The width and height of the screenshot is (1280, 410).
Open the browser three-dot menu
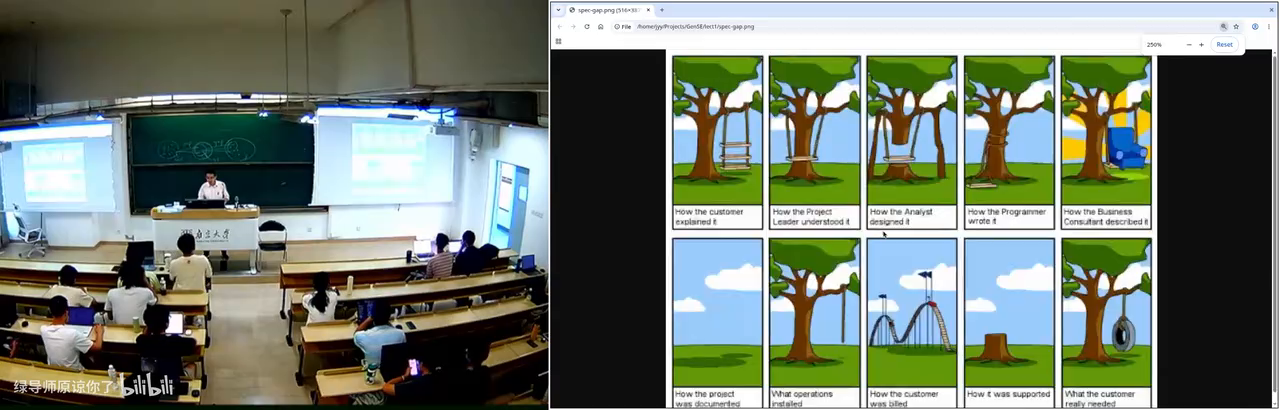[x=1270, y=27]
